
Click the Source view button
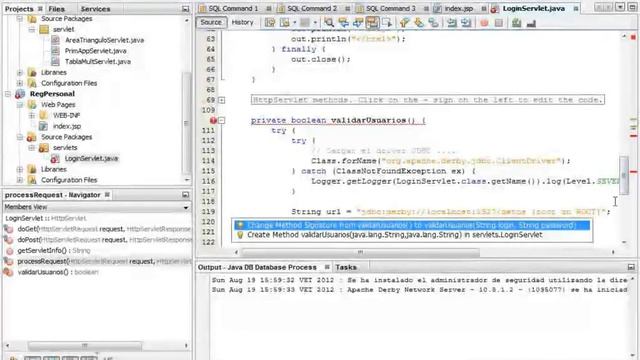[211, 22]
